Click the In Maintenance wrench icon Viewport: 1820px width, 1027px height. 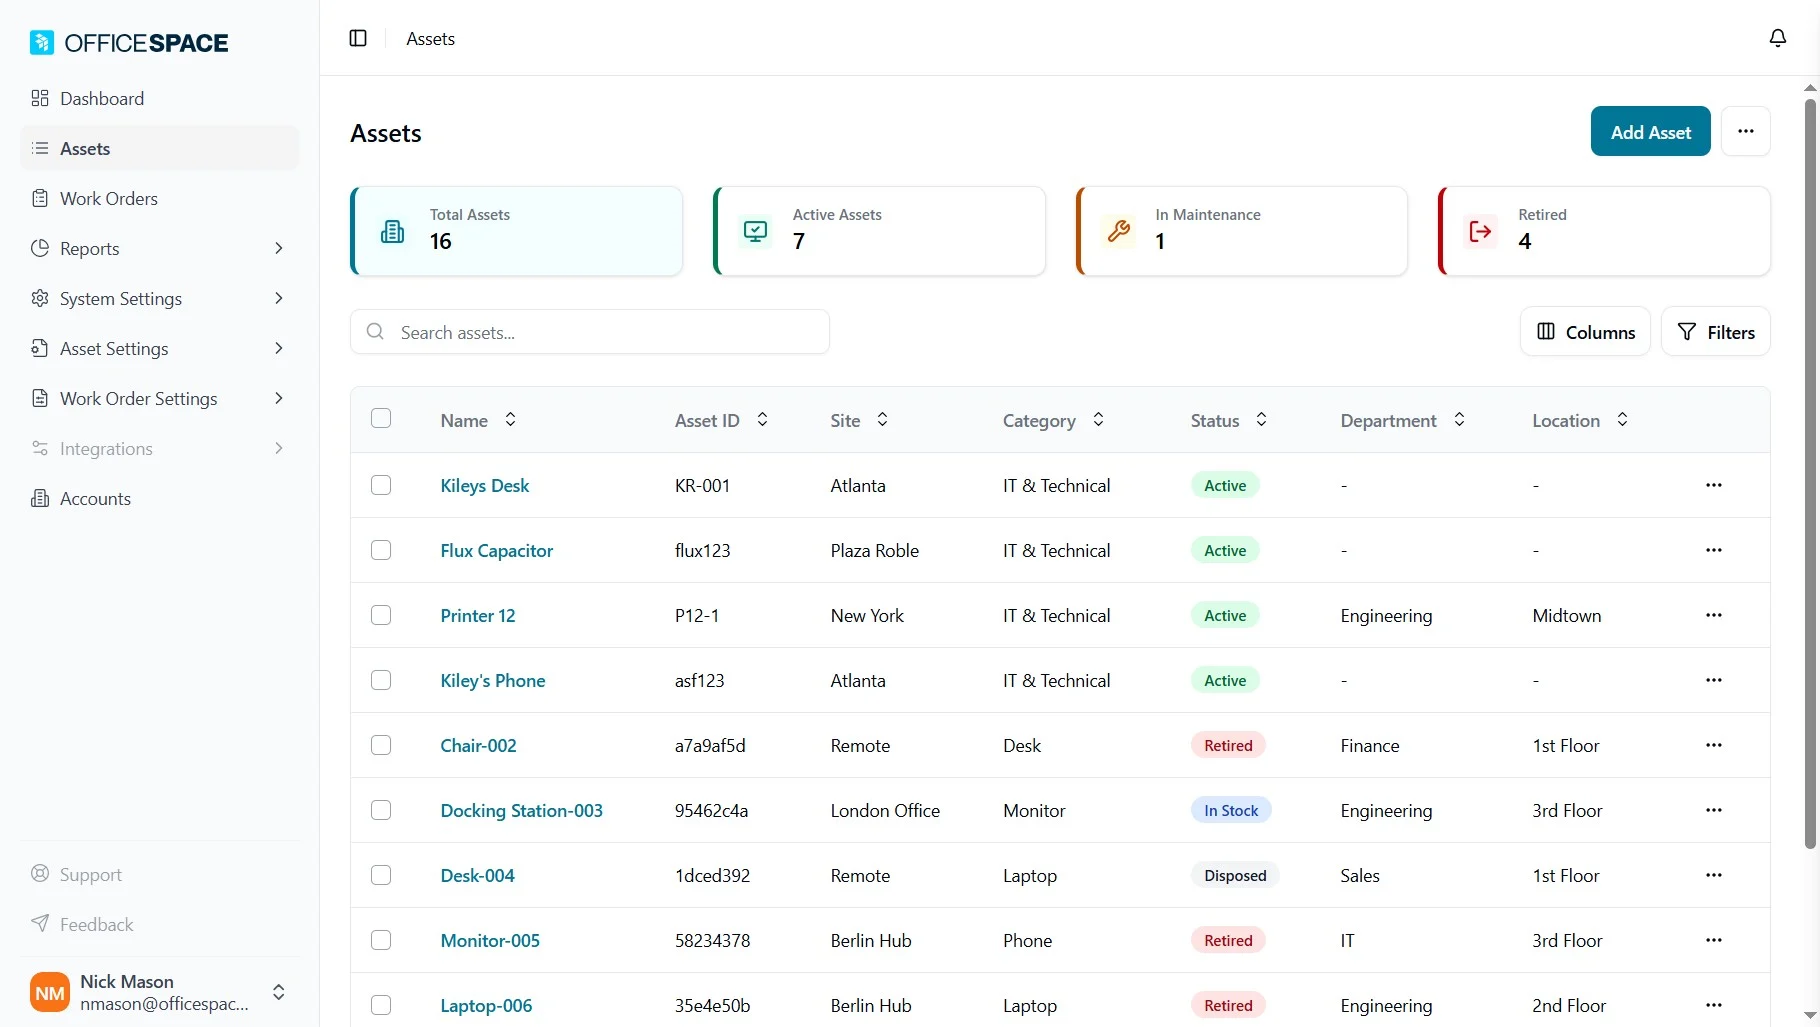tap(1118, 231)
